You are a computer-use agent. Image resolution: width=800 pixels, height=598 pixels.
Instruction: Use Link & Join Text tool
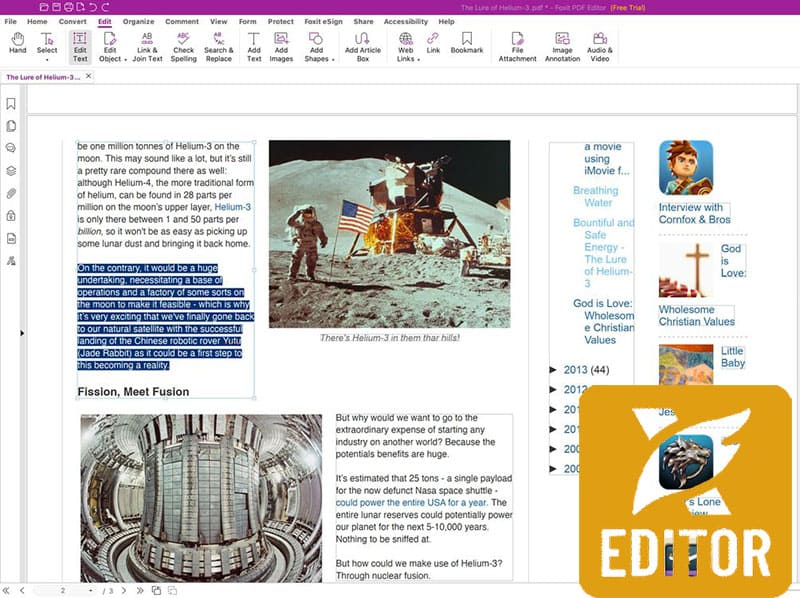pos(147,47)
